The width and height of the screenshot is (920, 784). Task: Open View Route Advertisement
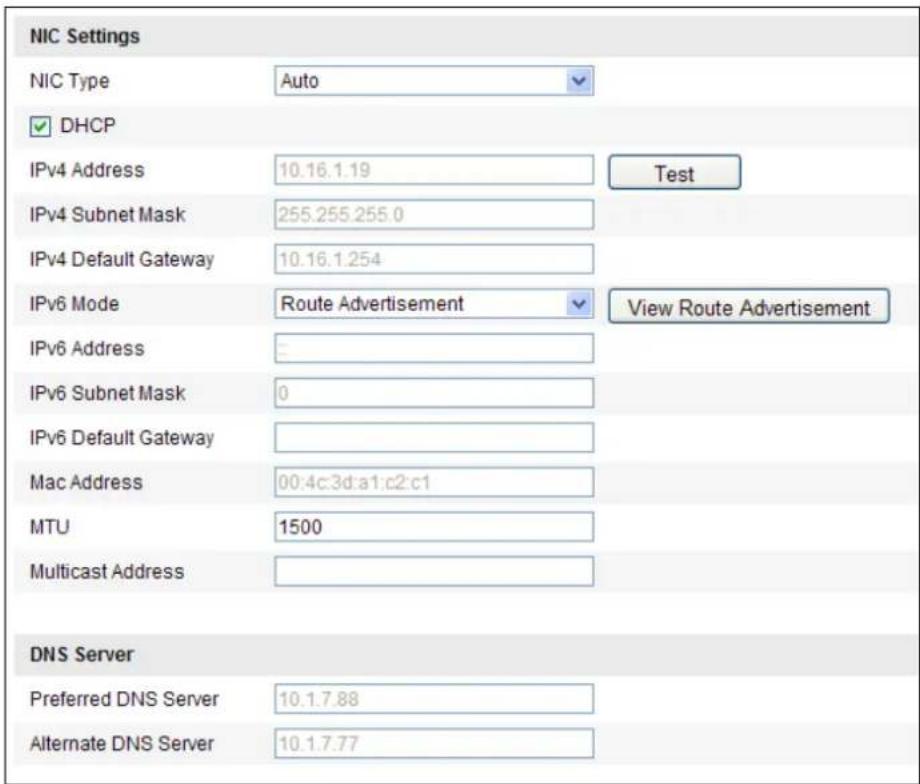point(749,306)
